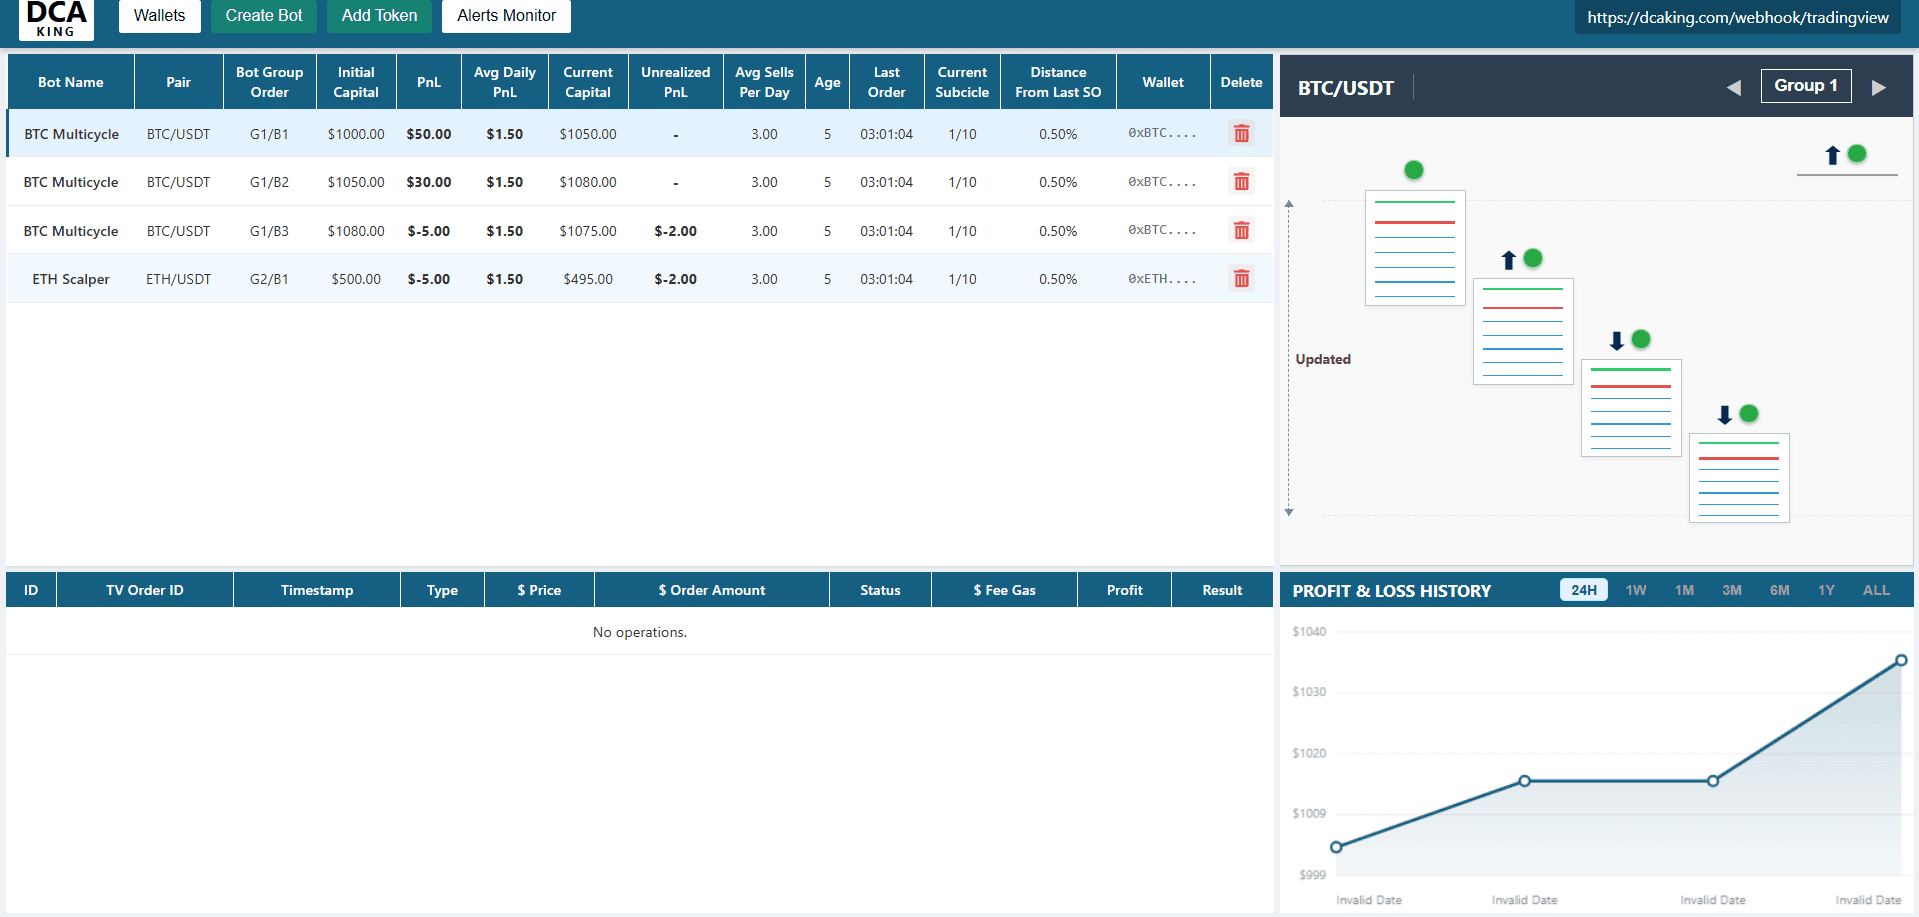1919x917 pixels.
Task: Go to next group with right arrow
Action: [1879, 87]
